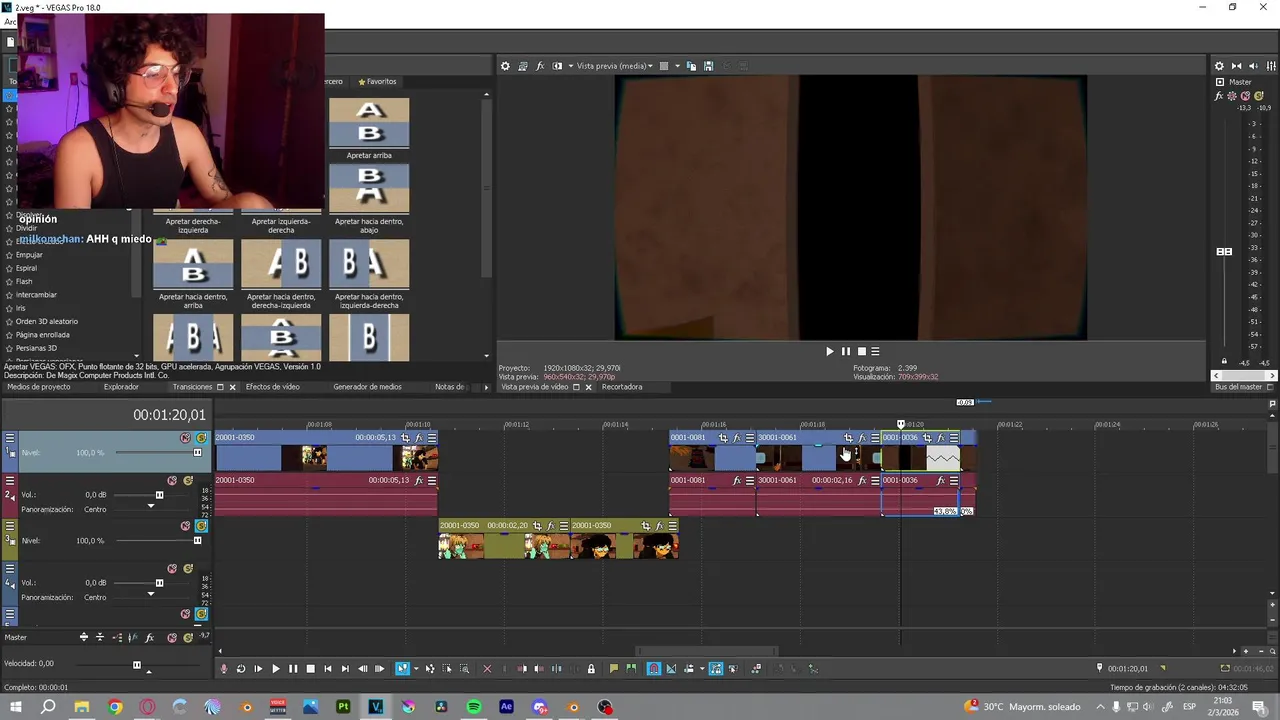The height and width of the screenshot is (720, 1280).
Task: Go to end of project
Action: (x=345, y=669)
